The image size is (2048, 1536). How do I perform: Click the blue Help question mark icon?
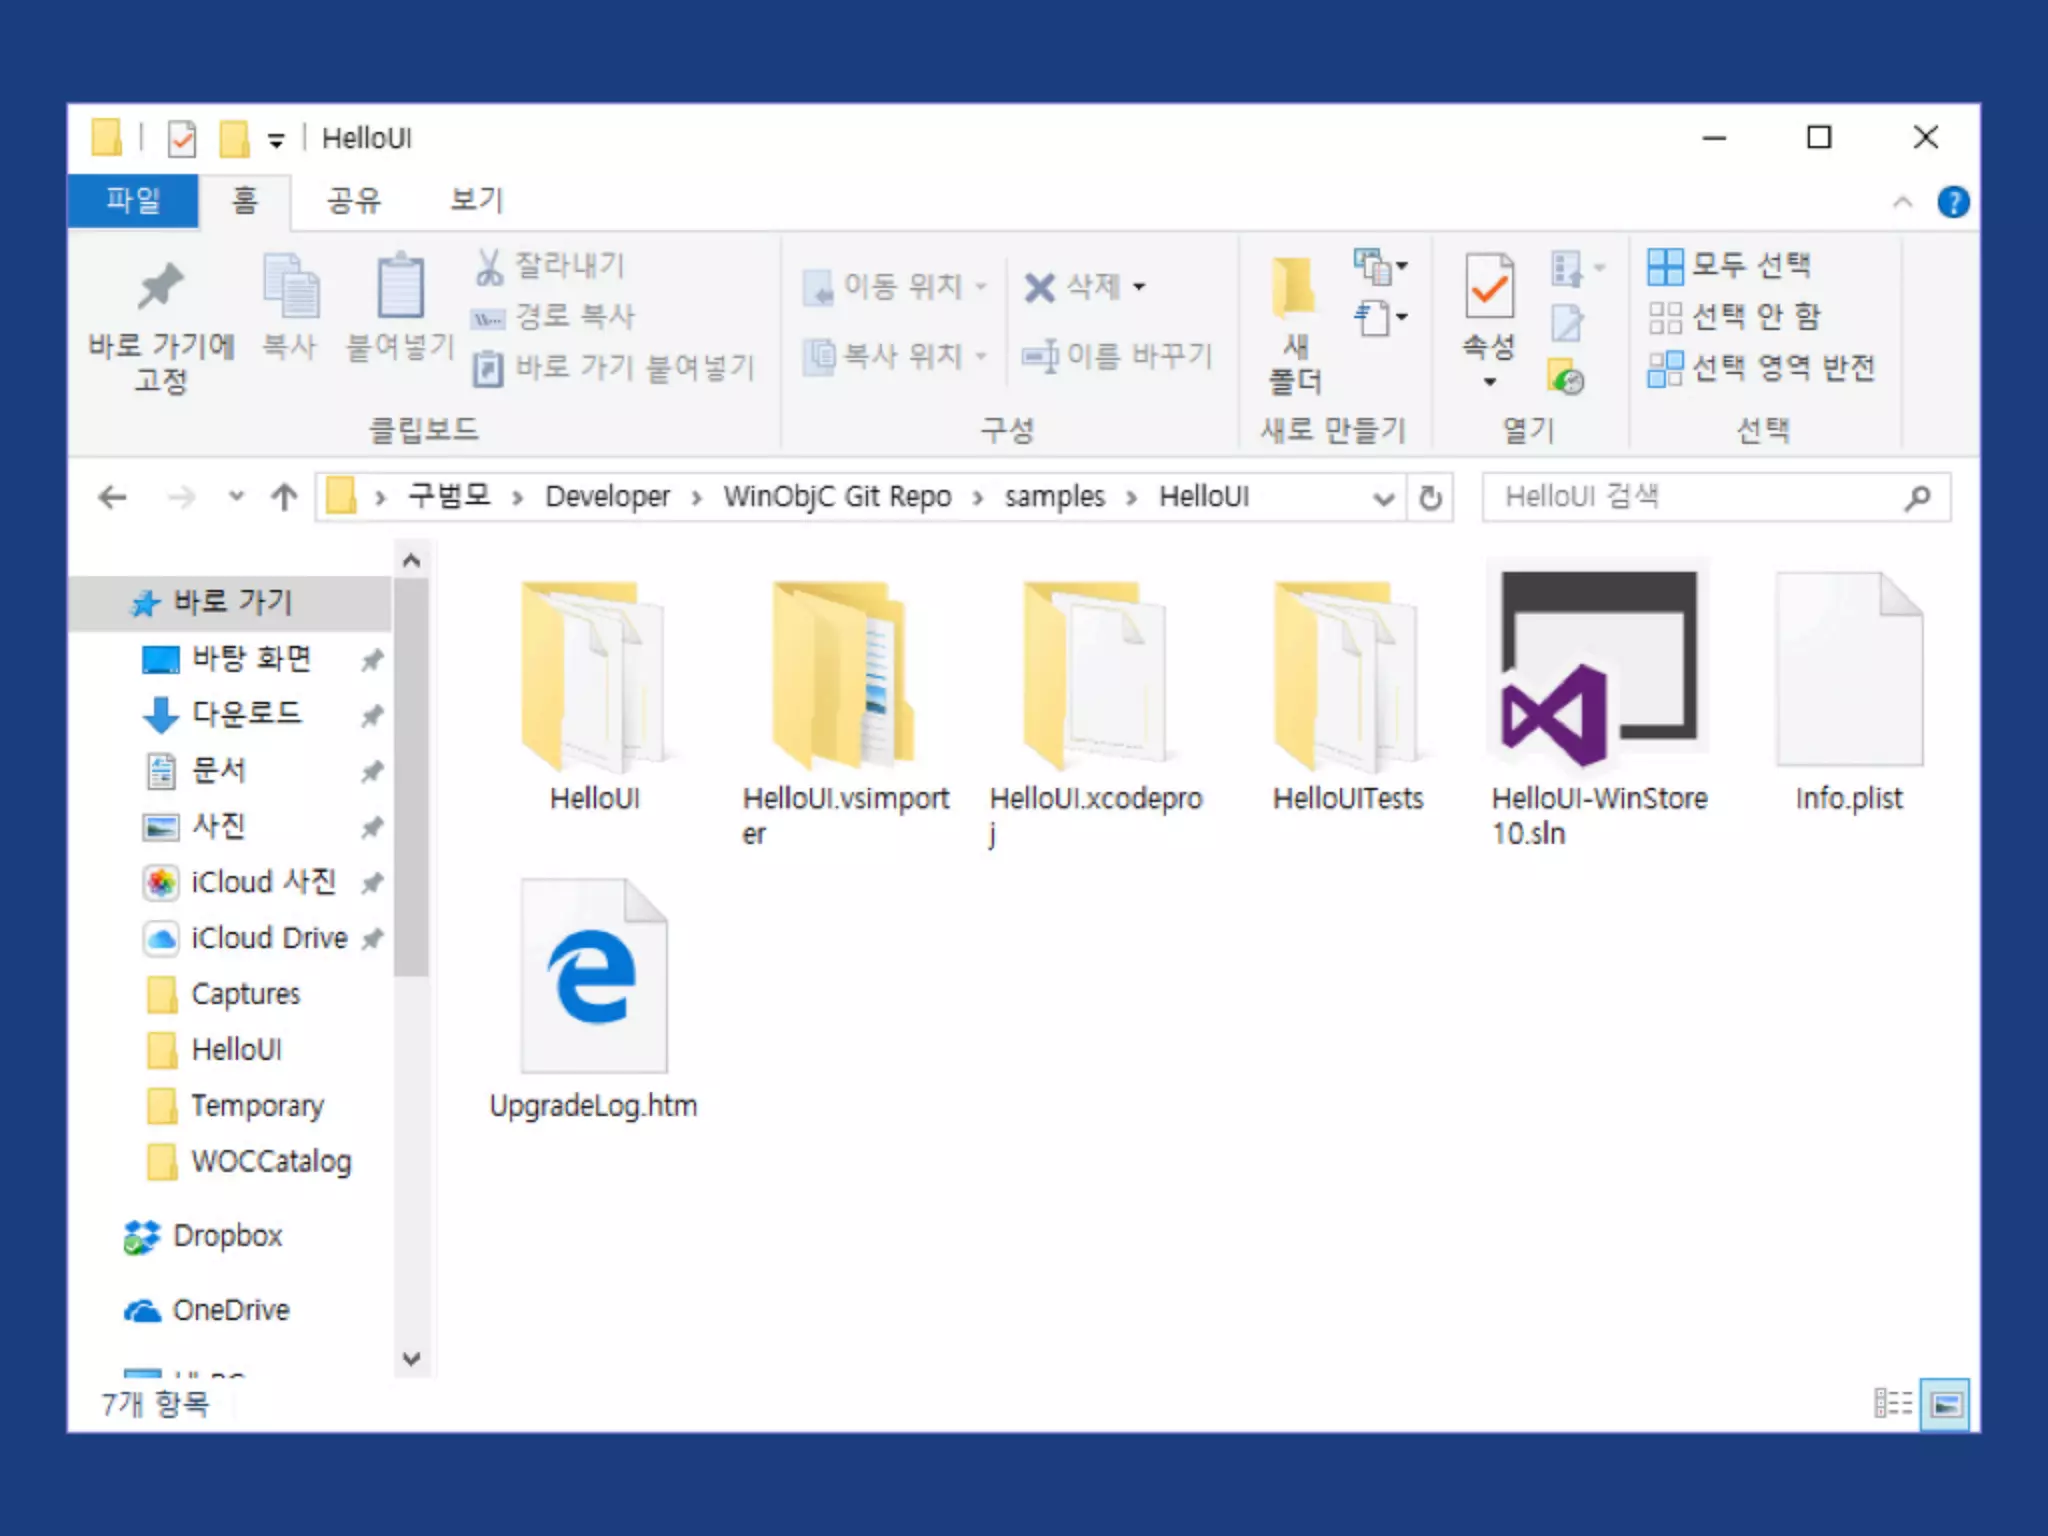point(1953,202)
